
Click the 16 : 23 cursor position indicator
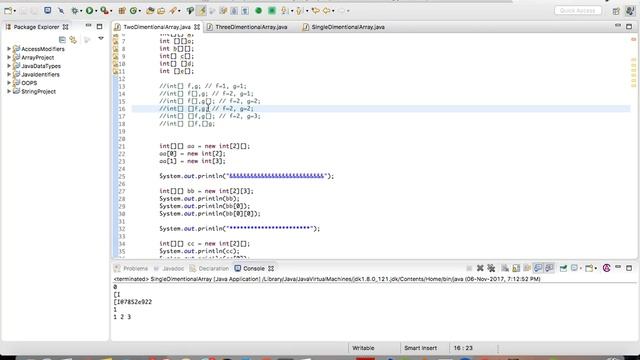[x=463, y=348]
